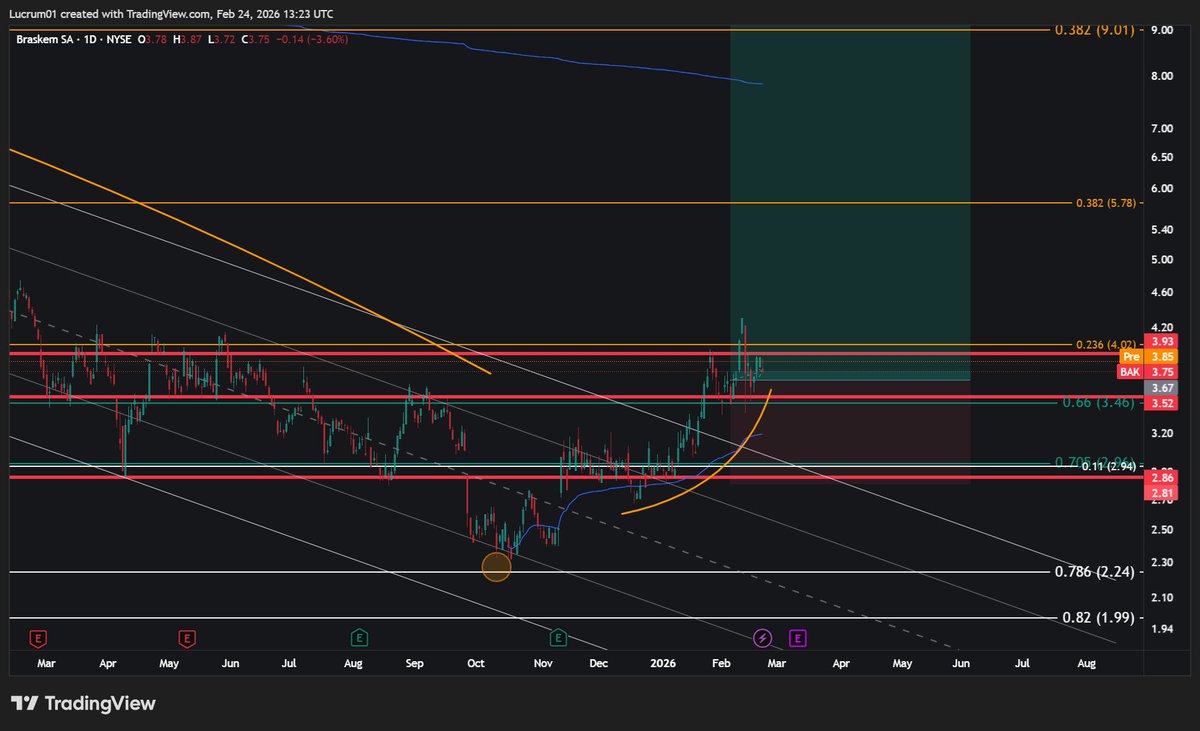The height and width of the screenshot is (731, 1200).
Task: Select the 4.60 price axis label
Action: (x=1162, y=292)
